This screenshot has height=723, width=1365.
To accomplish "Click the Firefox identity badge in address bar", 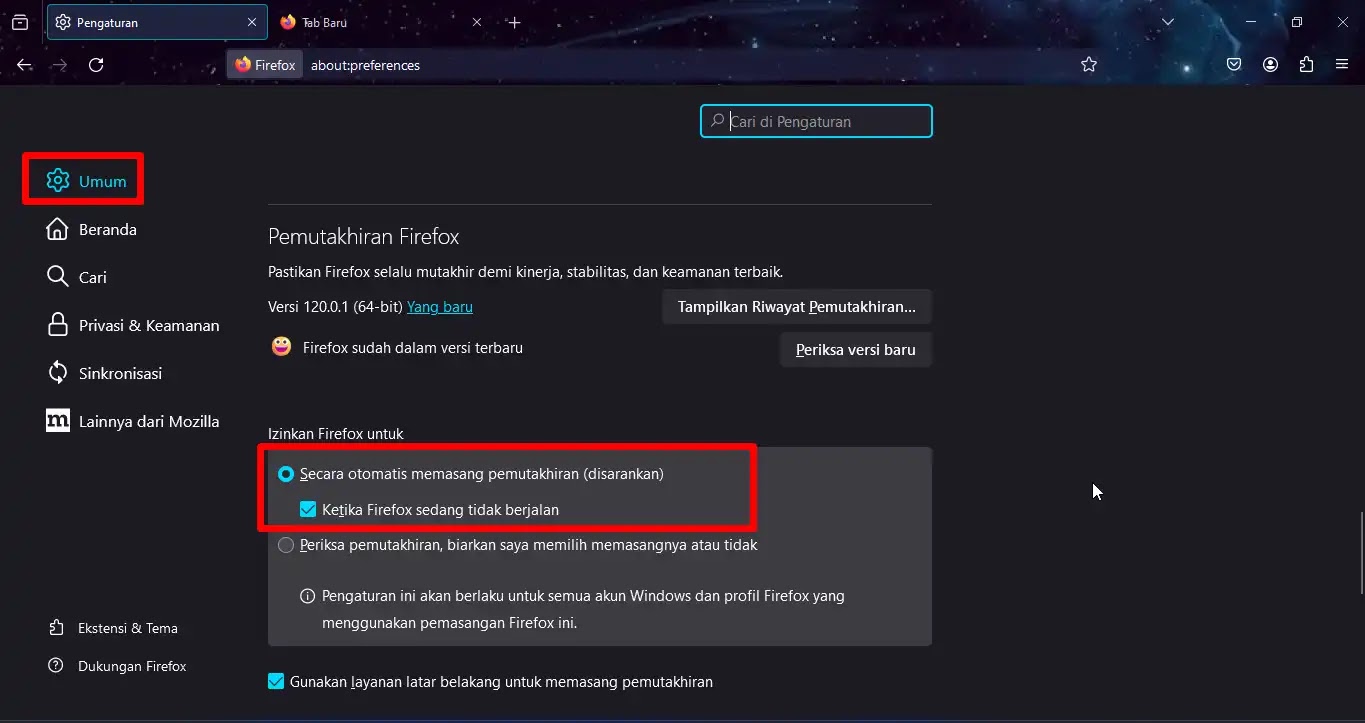I will click(265, 65).
